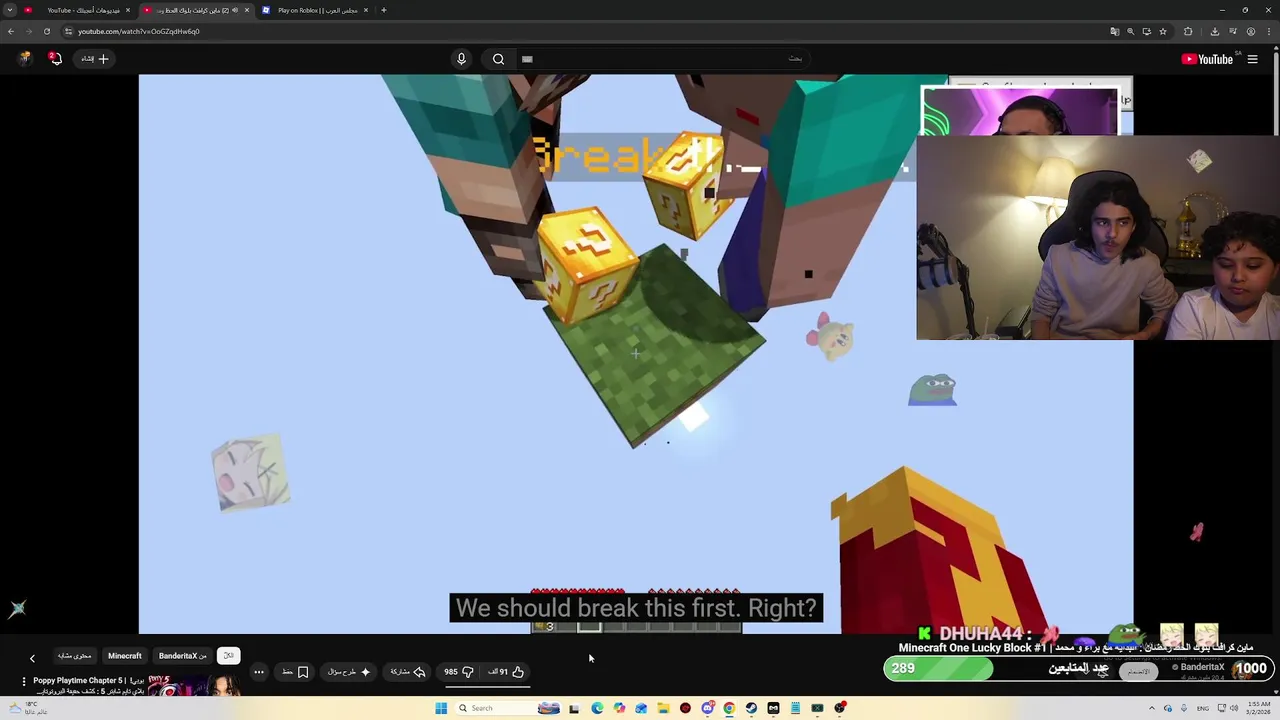Image resolution: width=1280 pixels, height=720 pixels.
Task: Open Poppy Playtime Chapter 5 video thumbnail
Action: (x=194, y=686)
